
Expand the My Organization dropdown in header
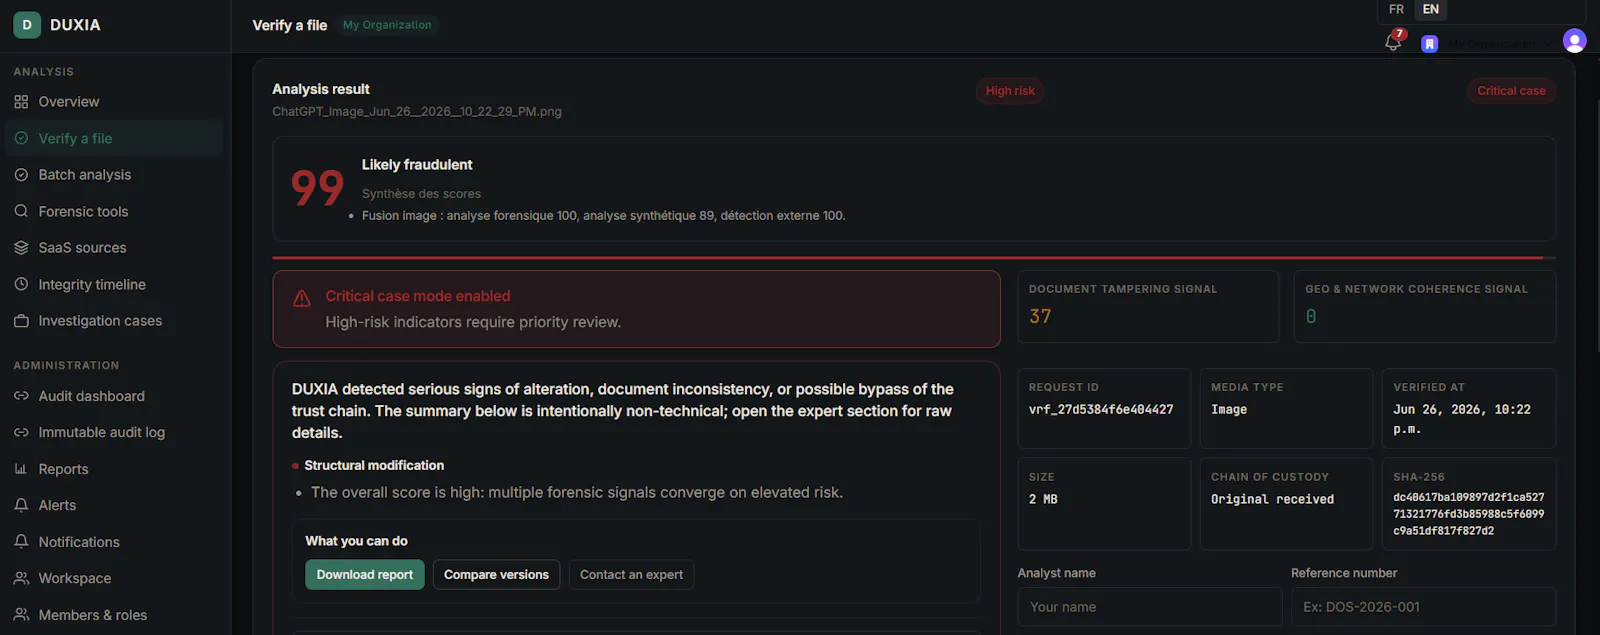point(1500,44)
